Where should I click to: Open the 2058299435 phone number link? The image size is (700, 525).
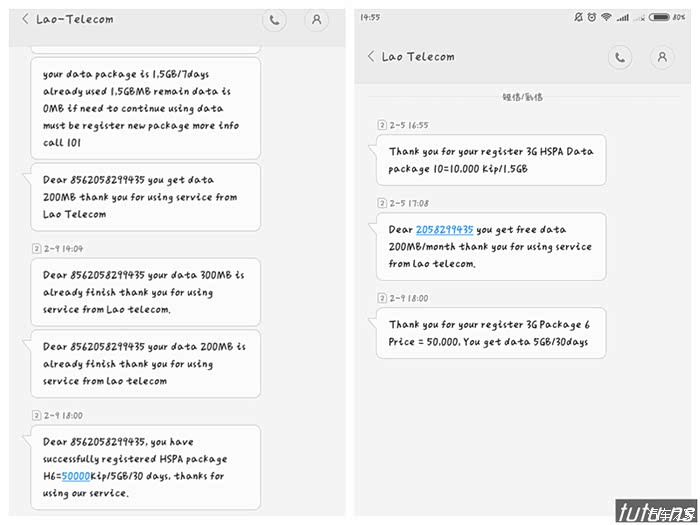pyautogui.click(x=444, y=229)
